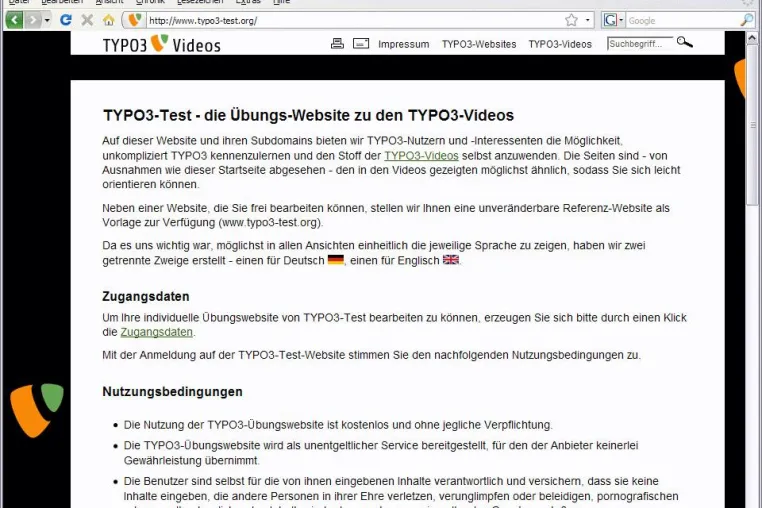
Task: Go to the browser Home page icon
Action: click(x=108, y=20)
